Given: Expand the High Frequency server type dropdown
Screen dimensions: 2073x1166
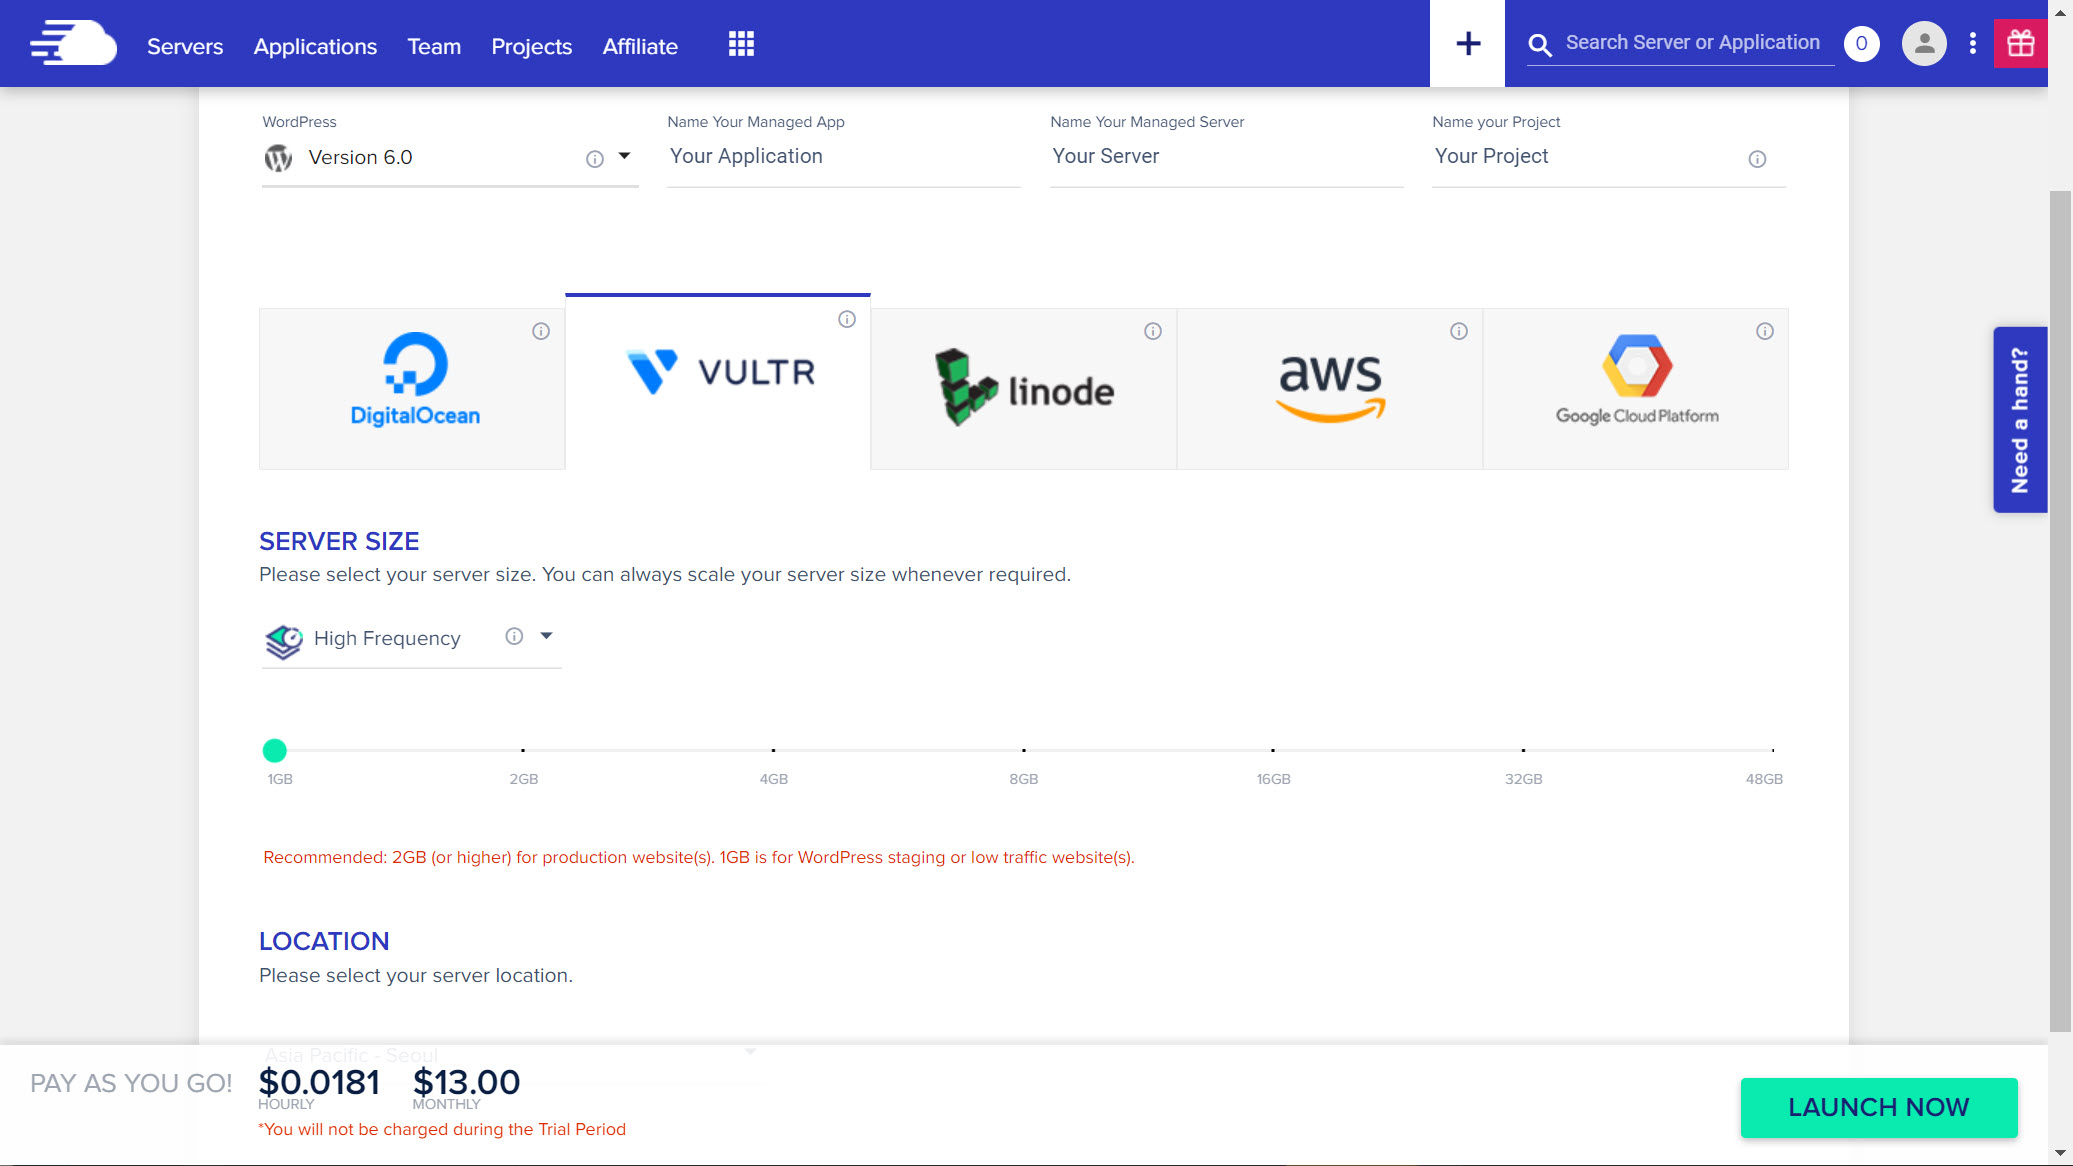Looking at the screenshot, I should pyautogui.click(x=546, y=636).
